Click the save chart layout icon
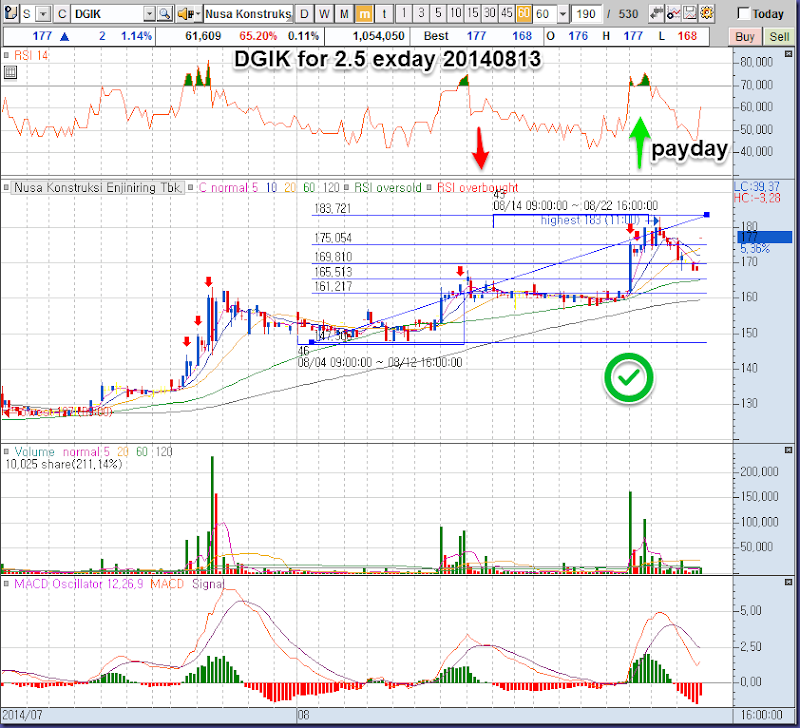Image resolution: width=800 pixels, height=728 pixels. point(690,13)
